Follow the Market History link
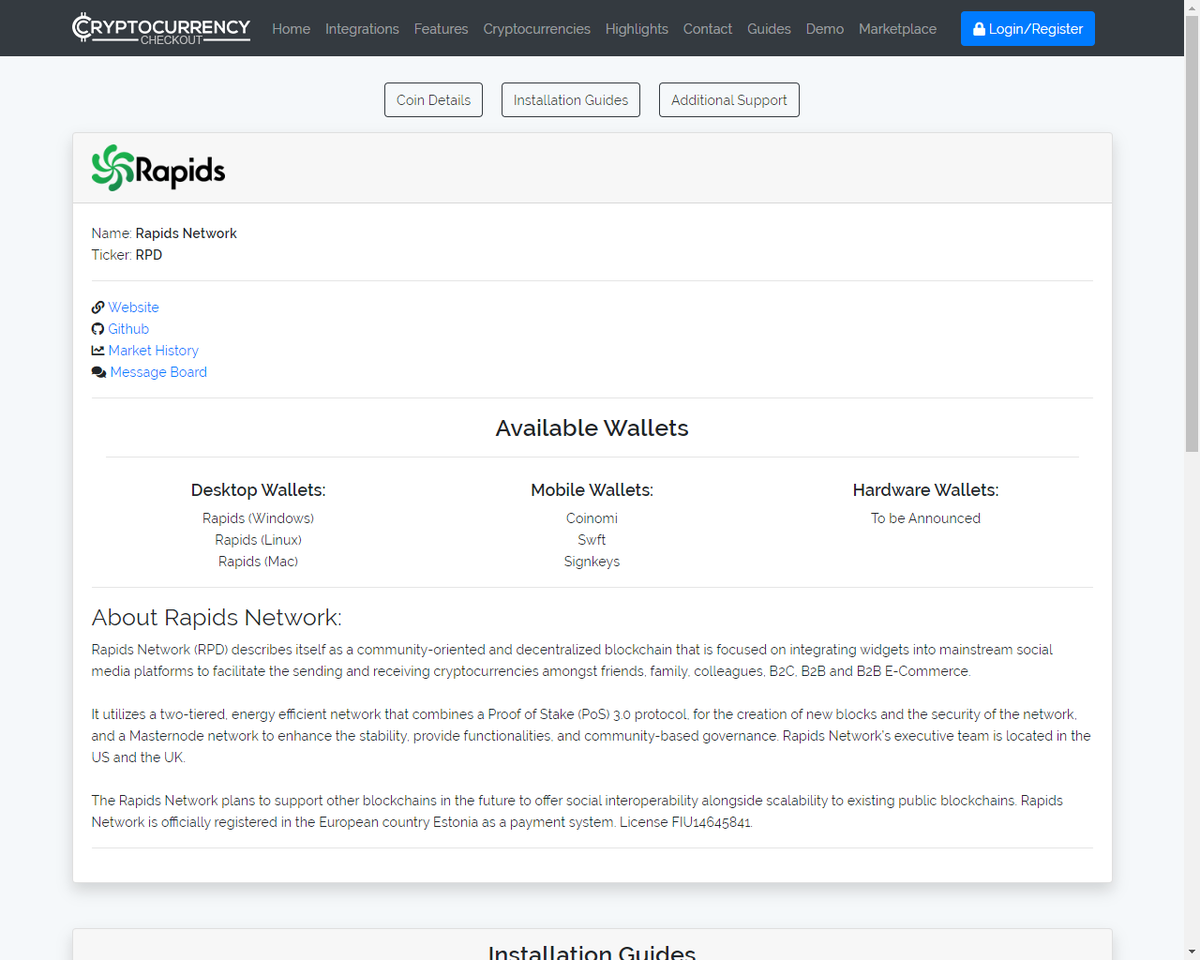The image size is (1200, 960). click(x=154, y=350)
